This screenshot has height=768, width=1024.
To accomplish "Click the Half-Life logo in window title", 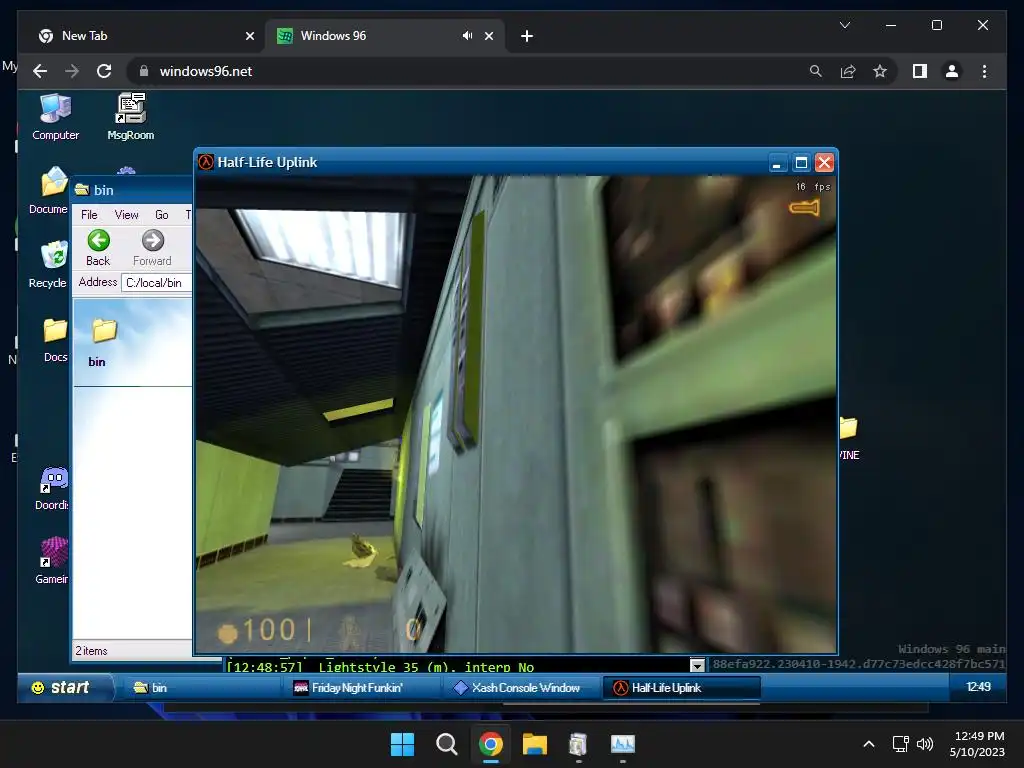I will (x=206, y=162).
